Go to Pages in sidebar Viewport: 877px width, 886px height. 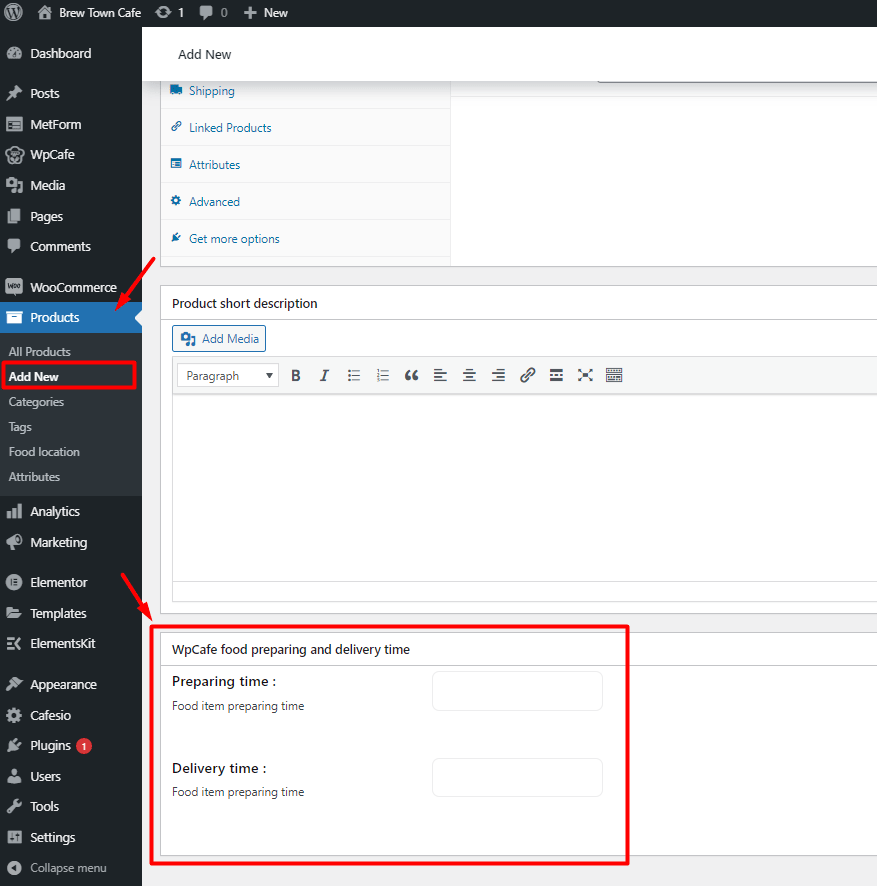coord(71,216)
